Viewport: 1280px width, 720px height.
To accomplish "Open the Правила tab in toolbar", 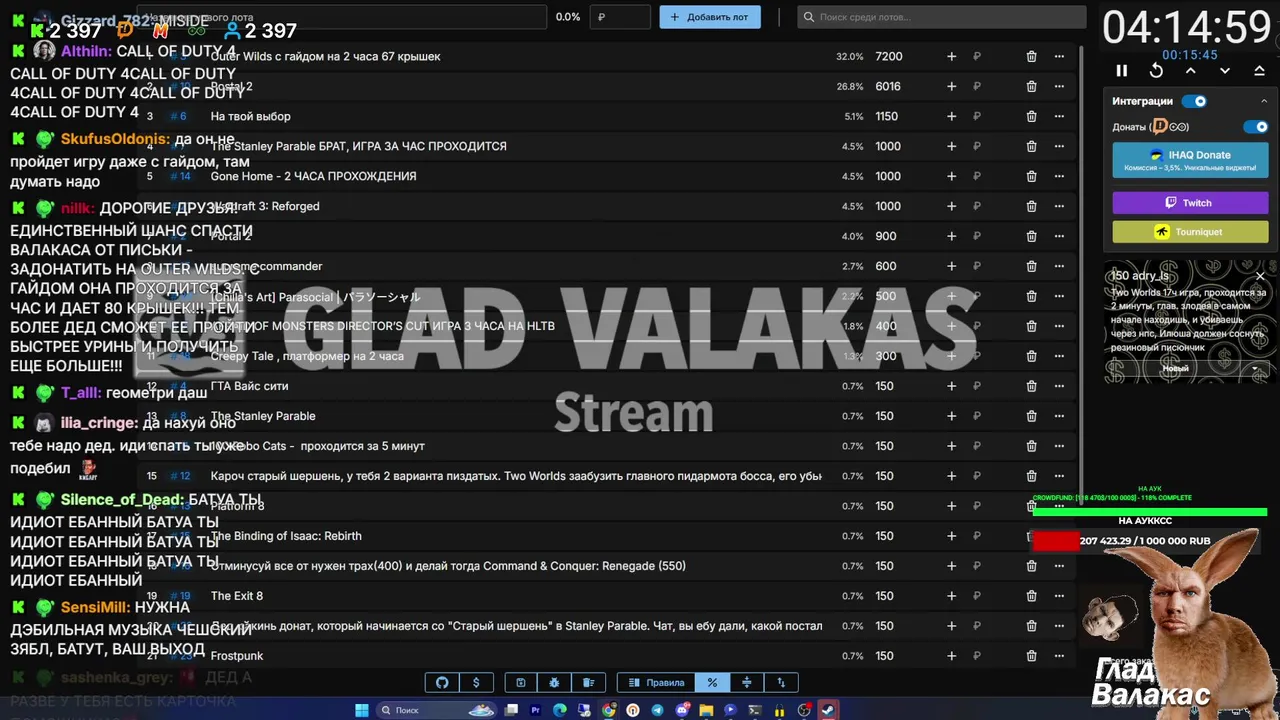I will point(656,683).
